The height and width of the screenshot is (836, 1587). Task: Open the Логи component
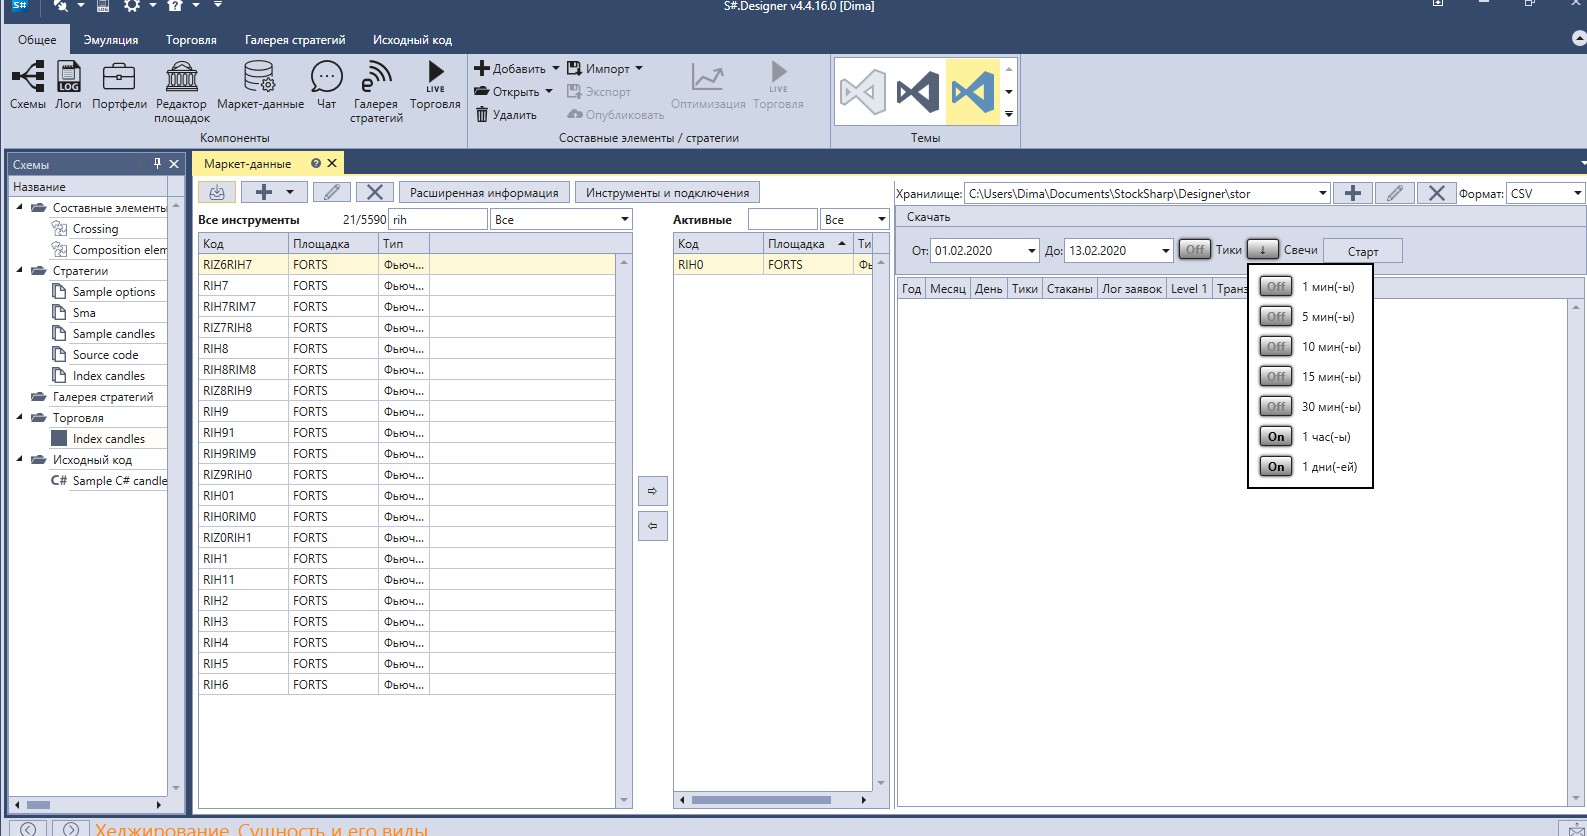click(x=69, y=85)
